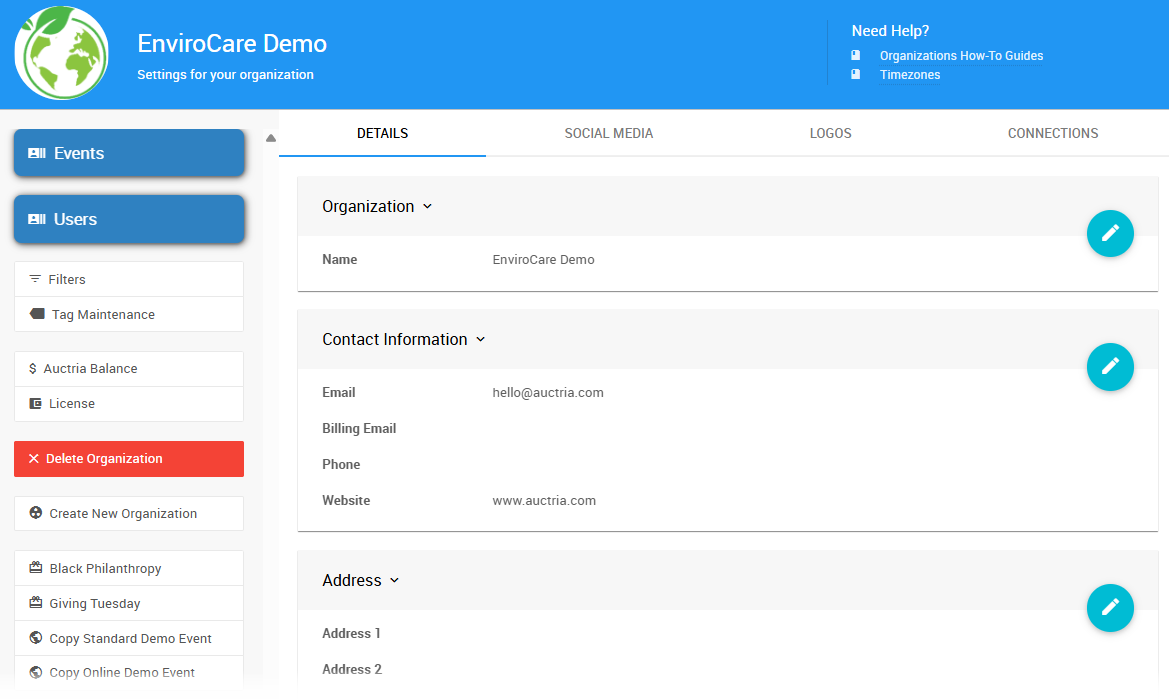Image resolution: width=1169 pixels, height=700 pixels.
Task: Collapse the Address section chevron
Action: pyautogui.click(x=394, y=580)
